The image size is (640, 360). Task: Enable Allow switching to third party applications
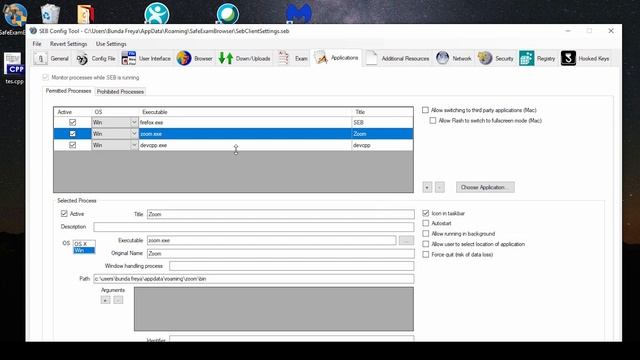coord(425,110)
